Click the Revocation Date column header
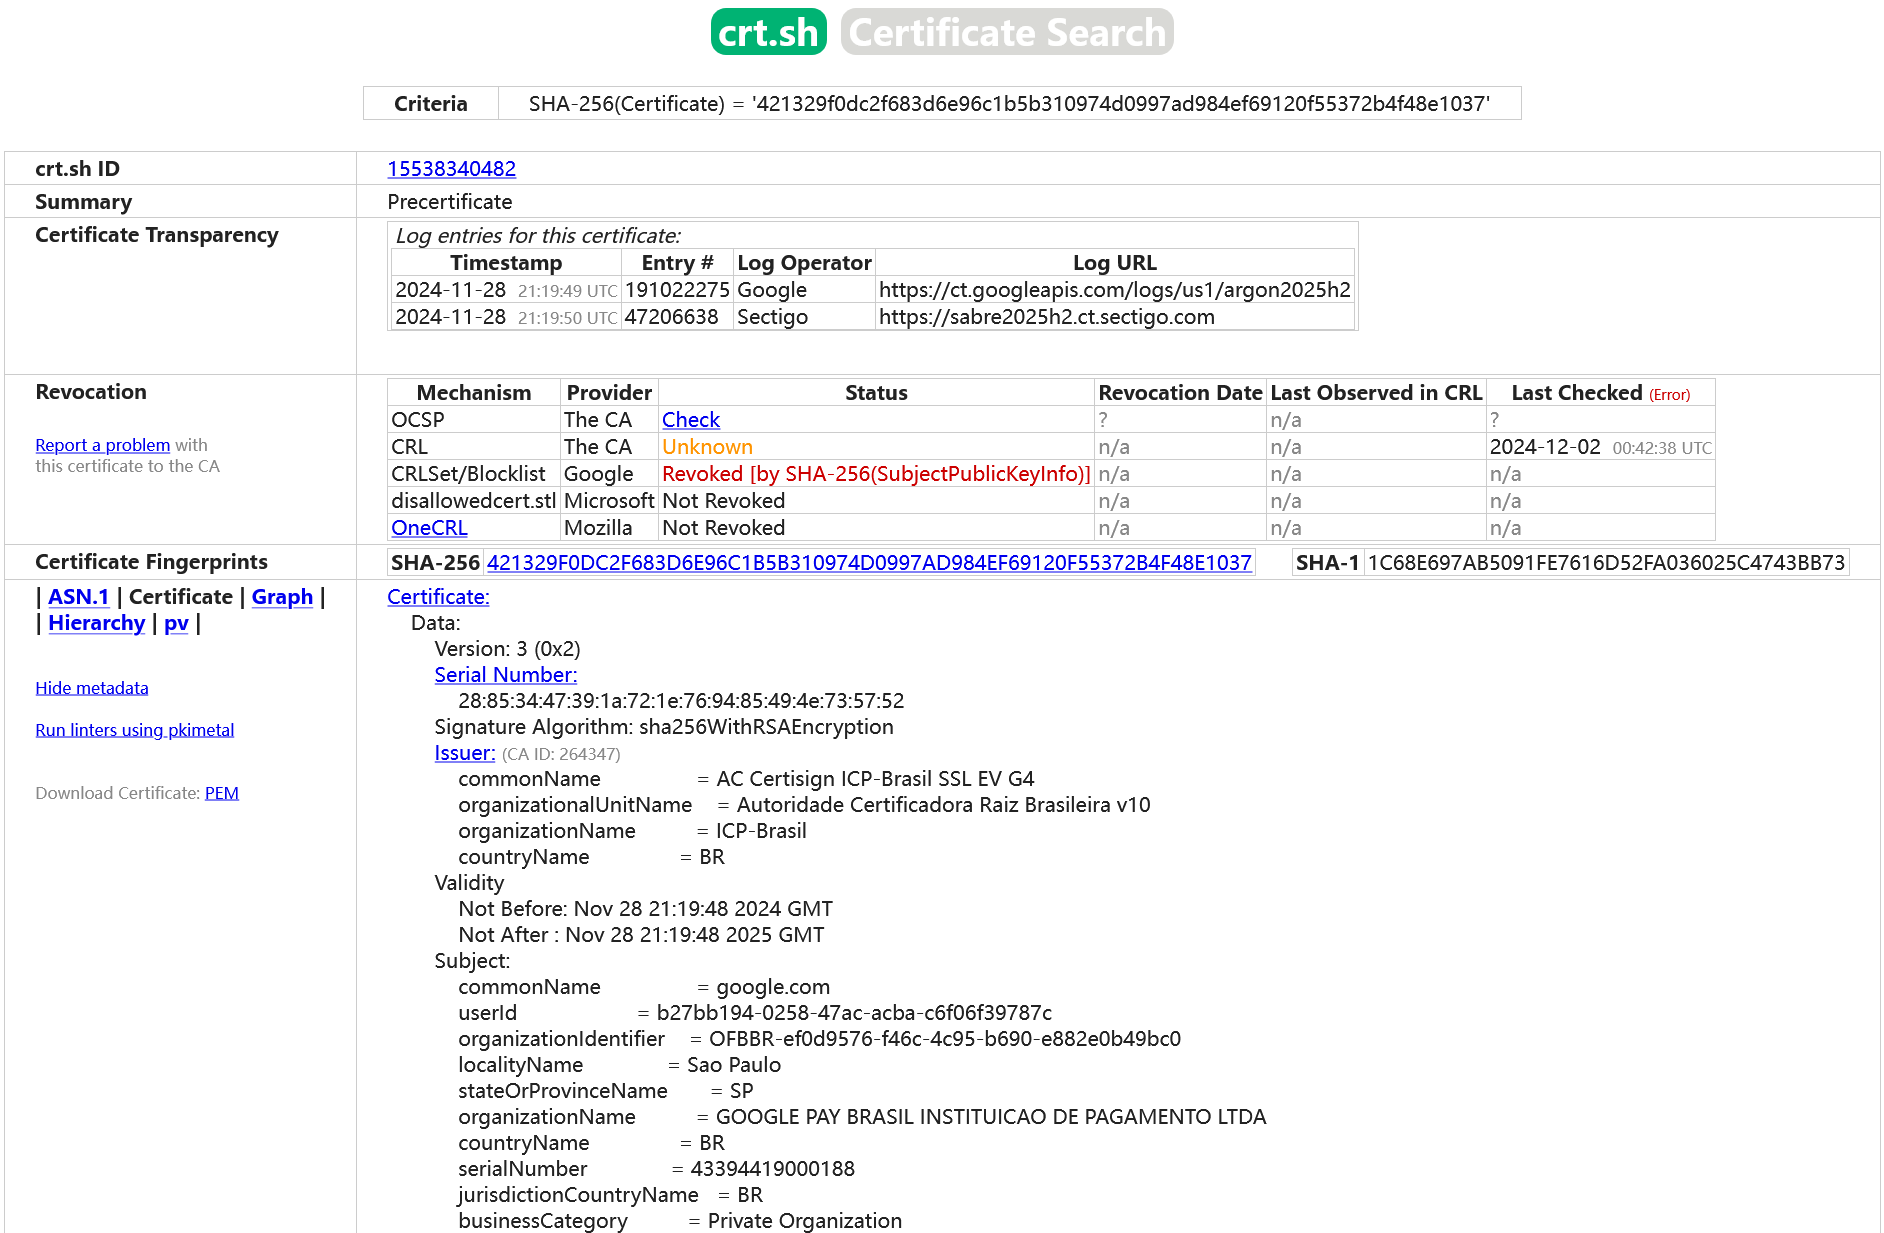Image resolution: width=1884 pixels, height=1233 pixels. (x=1180, y=393)
